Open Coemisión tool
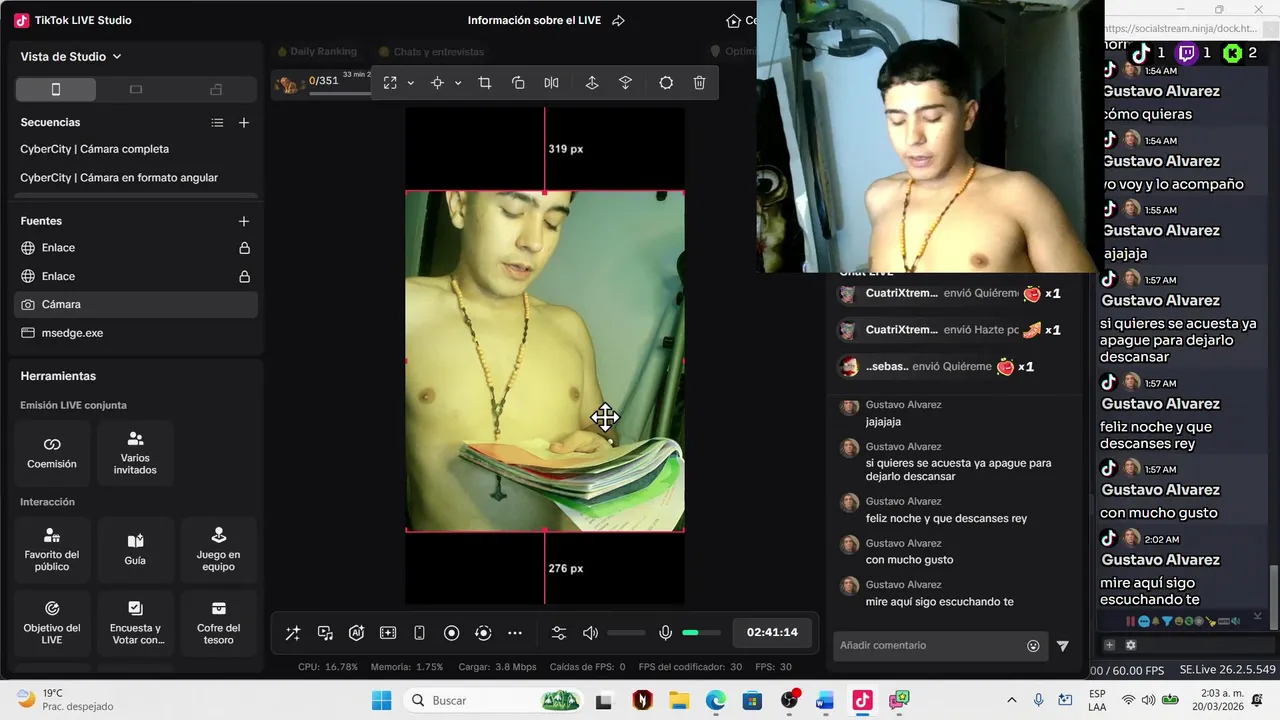 point(52,453)
